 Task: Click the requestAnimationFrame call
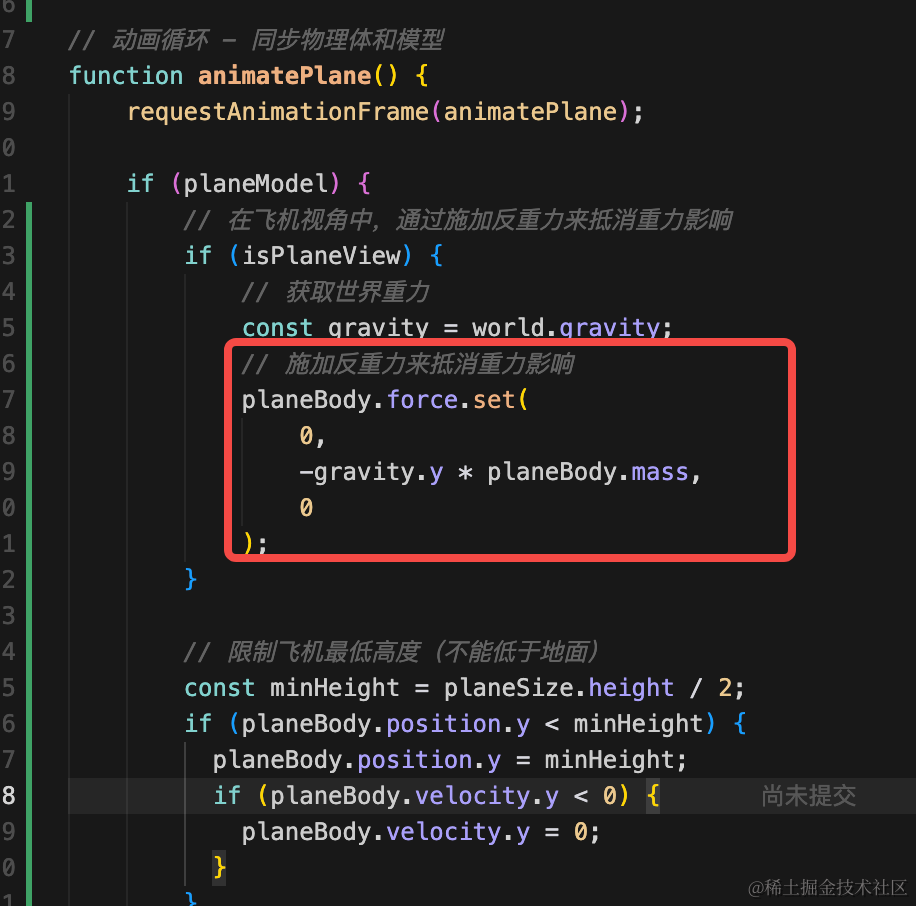(385, 112)
